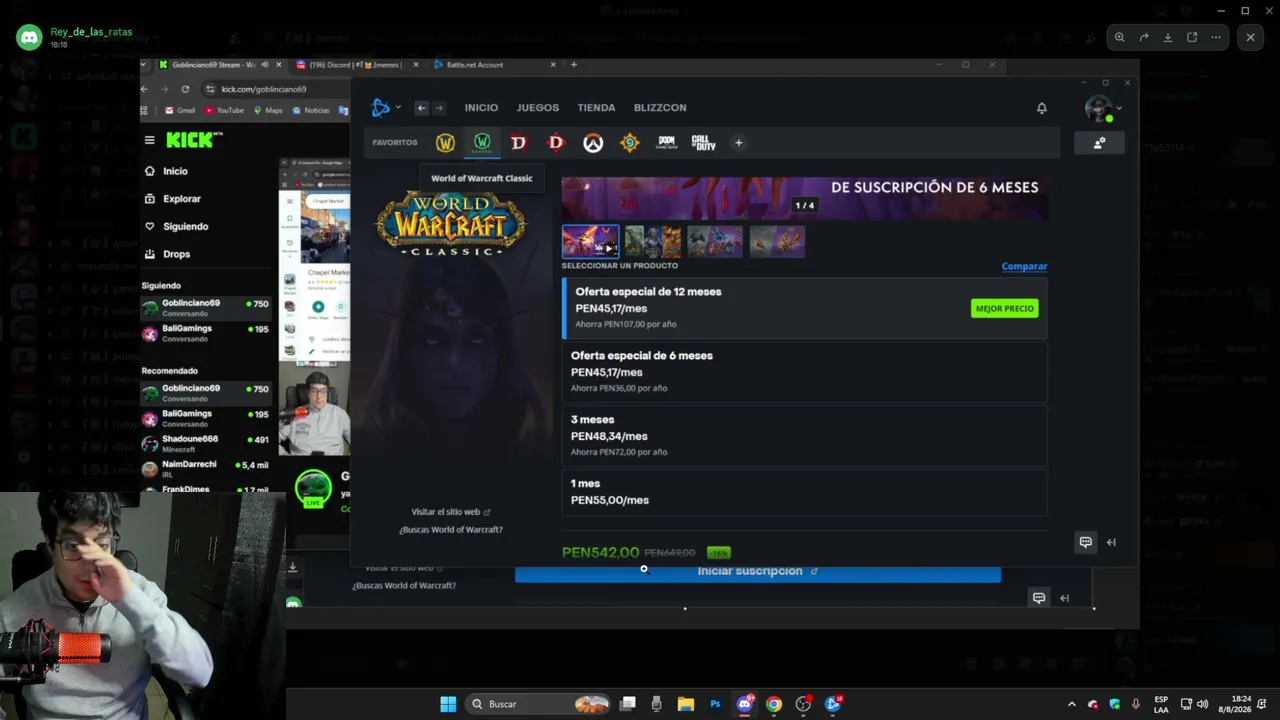This screenshot has height=720, width=1280.
Task: Zoom the Discord image preview
Action: pos(1120,37)
